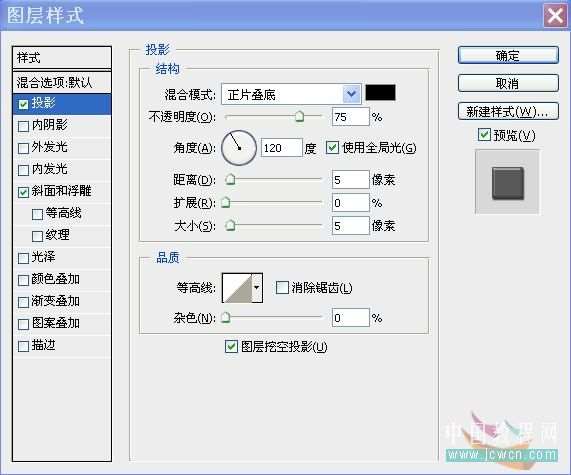The height and width of the screenshot is (475, 571).
Task: Enable the 颜色叠加 checkbox
Action: pos(23,280)
